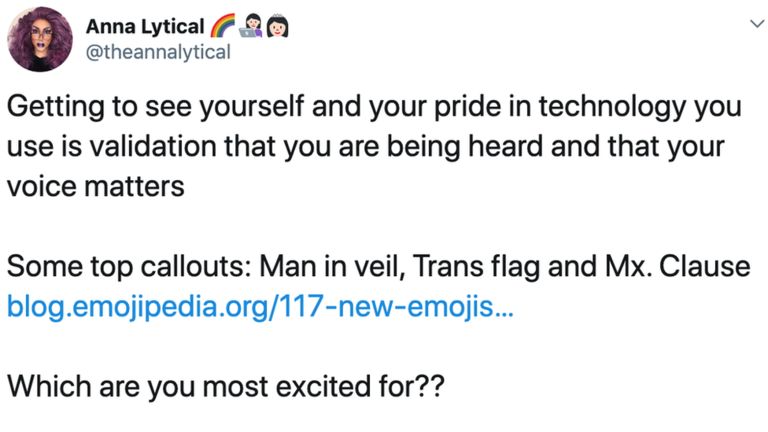Open the tweet options chevron menu
768x432 pixels.
click(742, 28)
